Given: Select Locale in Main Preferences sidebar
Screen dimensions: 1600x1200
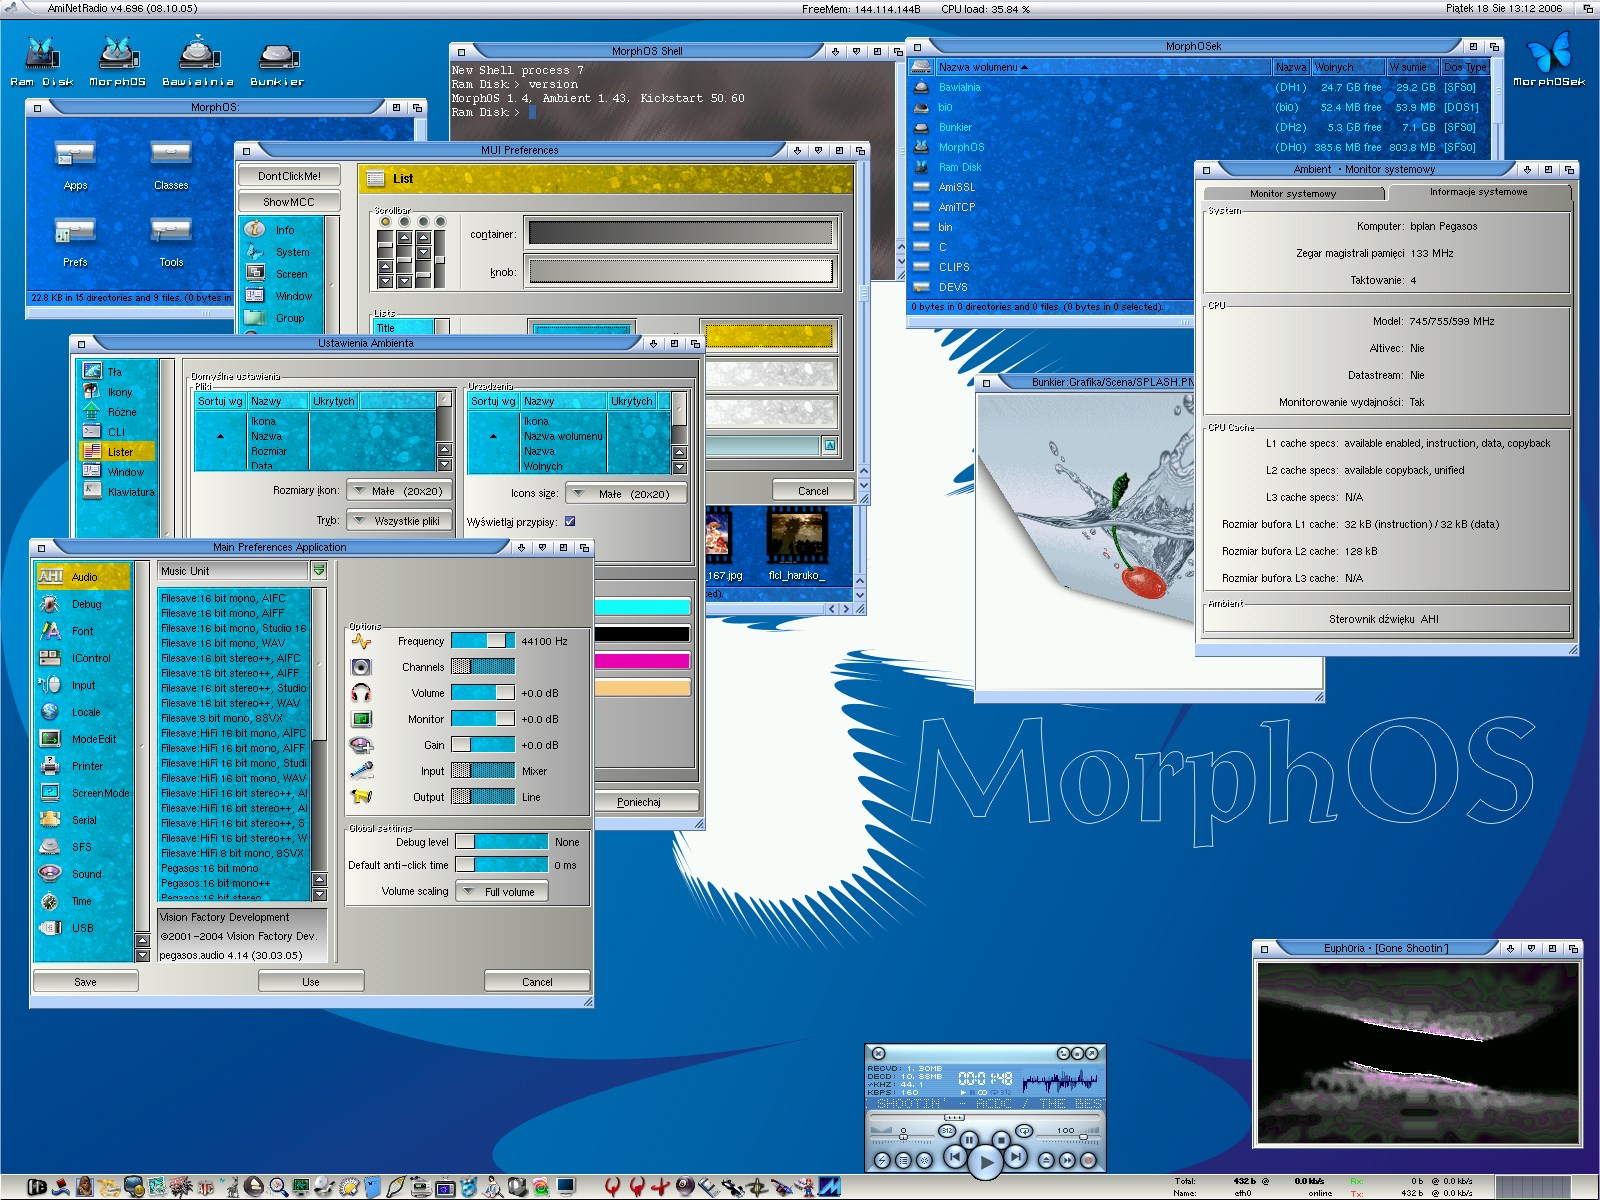Looking at the screenshot, I should coord(84,712).
